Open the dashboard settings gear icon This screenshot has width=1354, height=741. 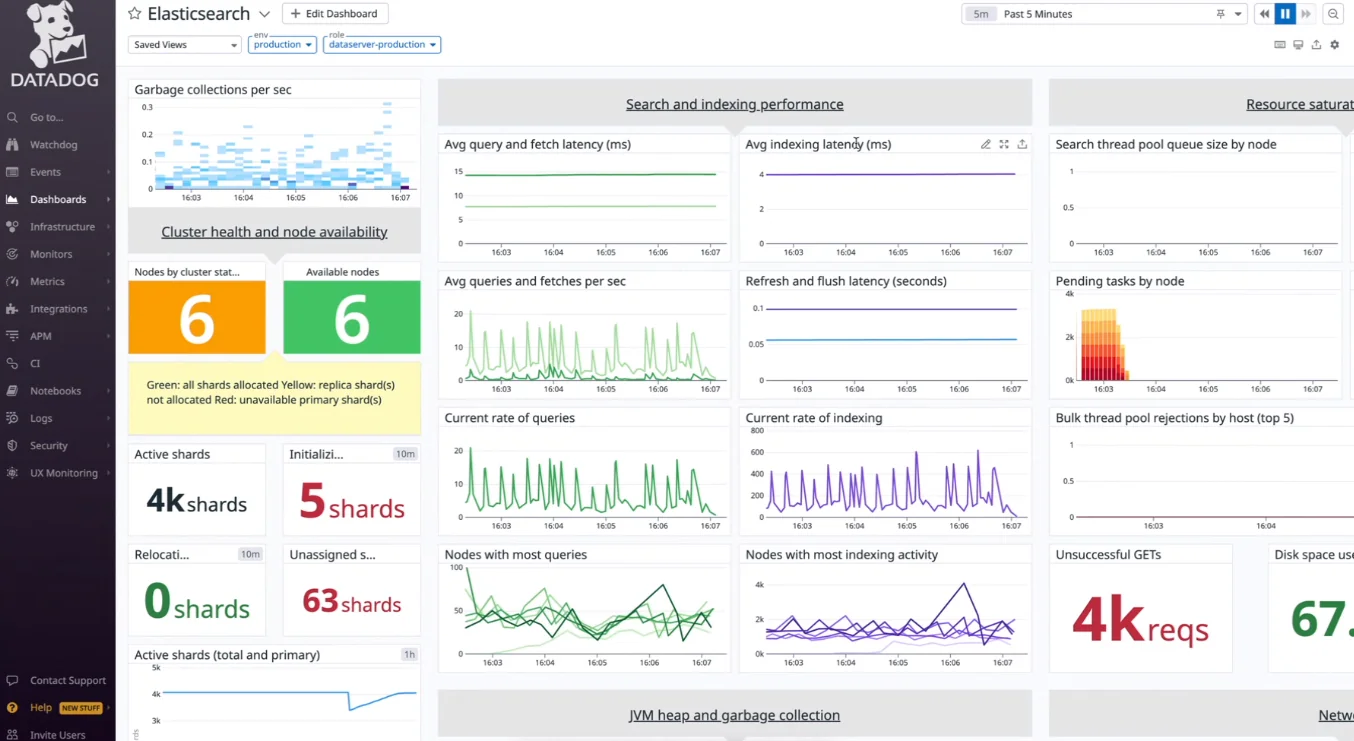pos(1334,45)
